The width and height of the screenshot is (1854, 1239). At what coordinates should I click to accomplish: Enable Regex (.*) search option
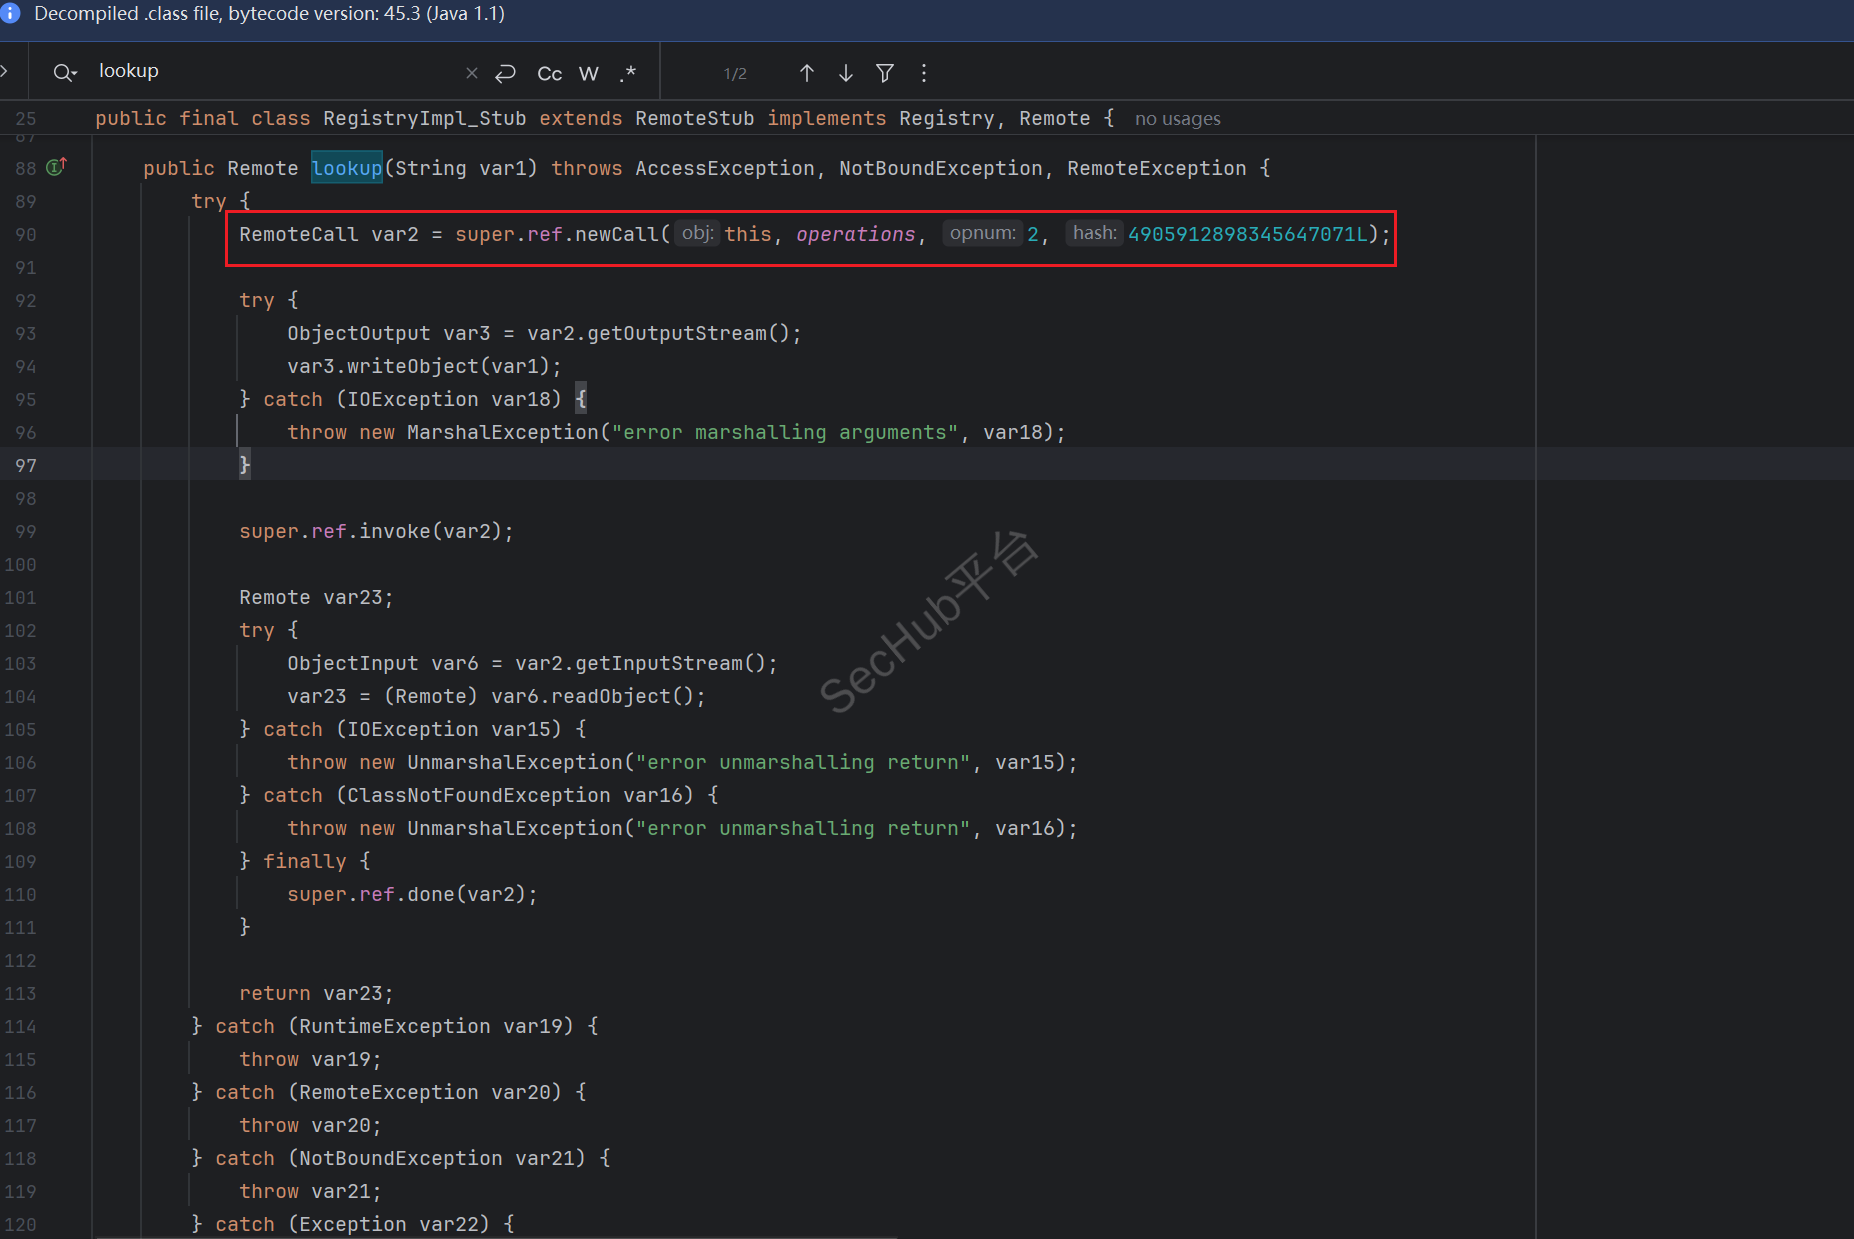click(628, 73)
